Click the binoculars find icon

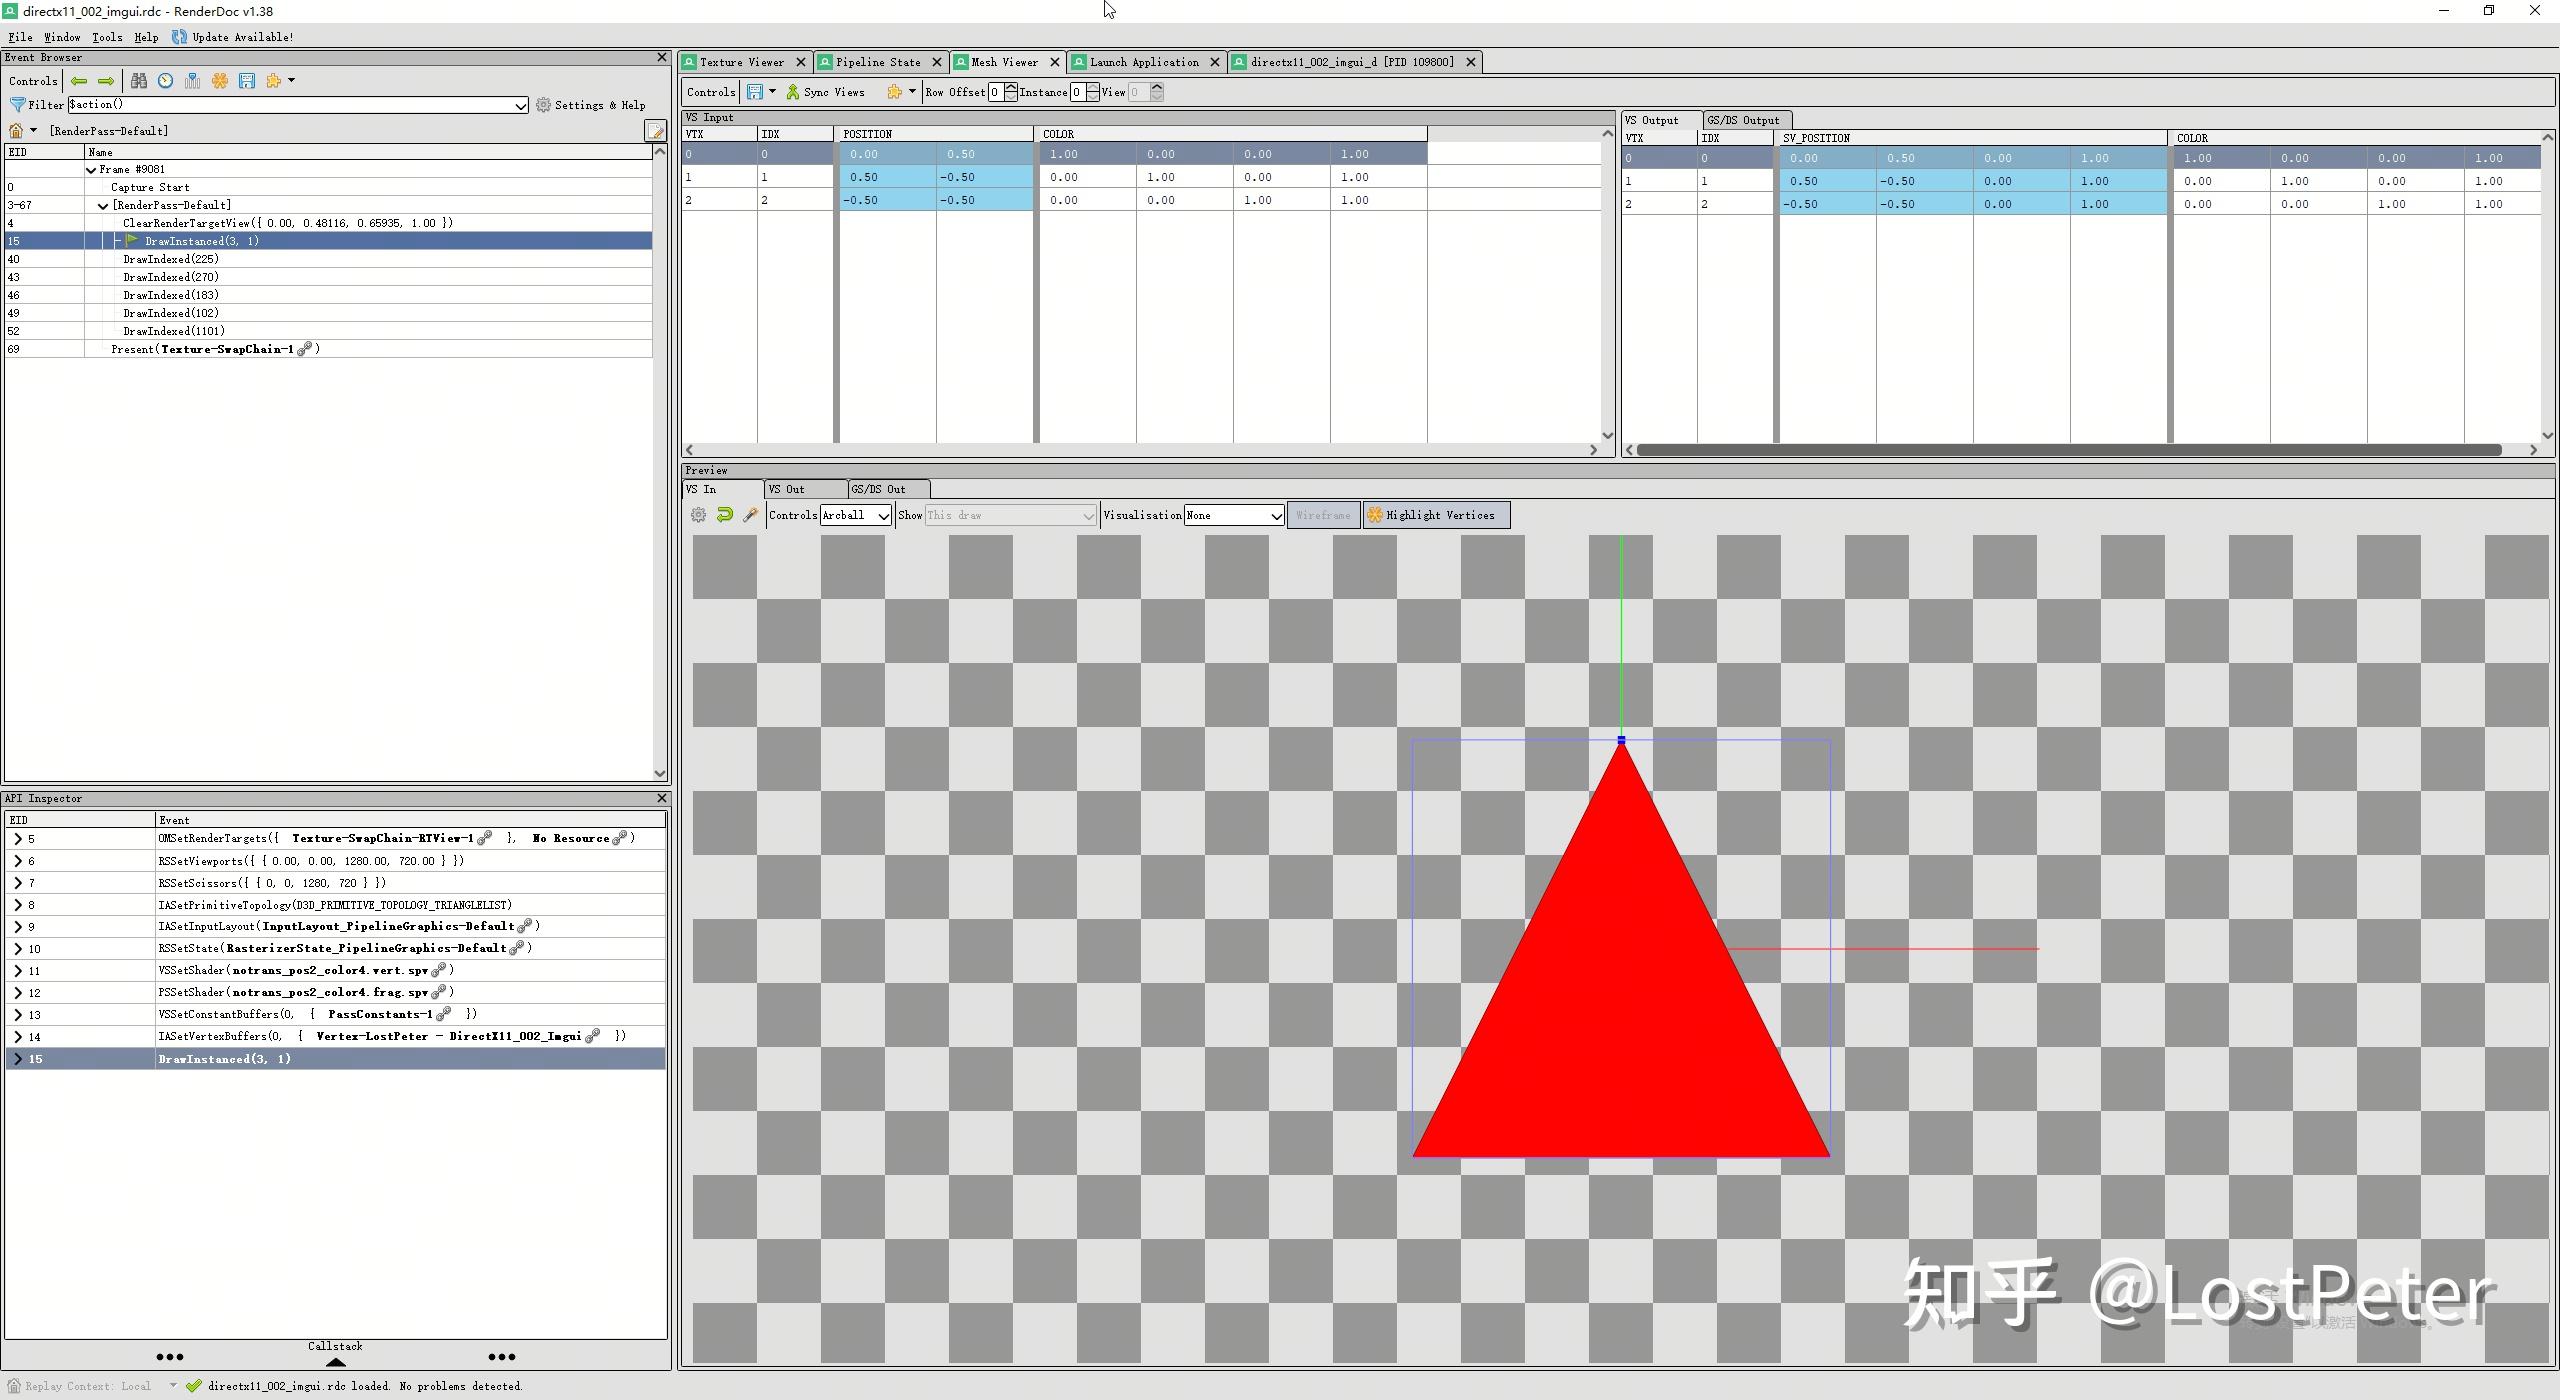(x=139, y=81)
